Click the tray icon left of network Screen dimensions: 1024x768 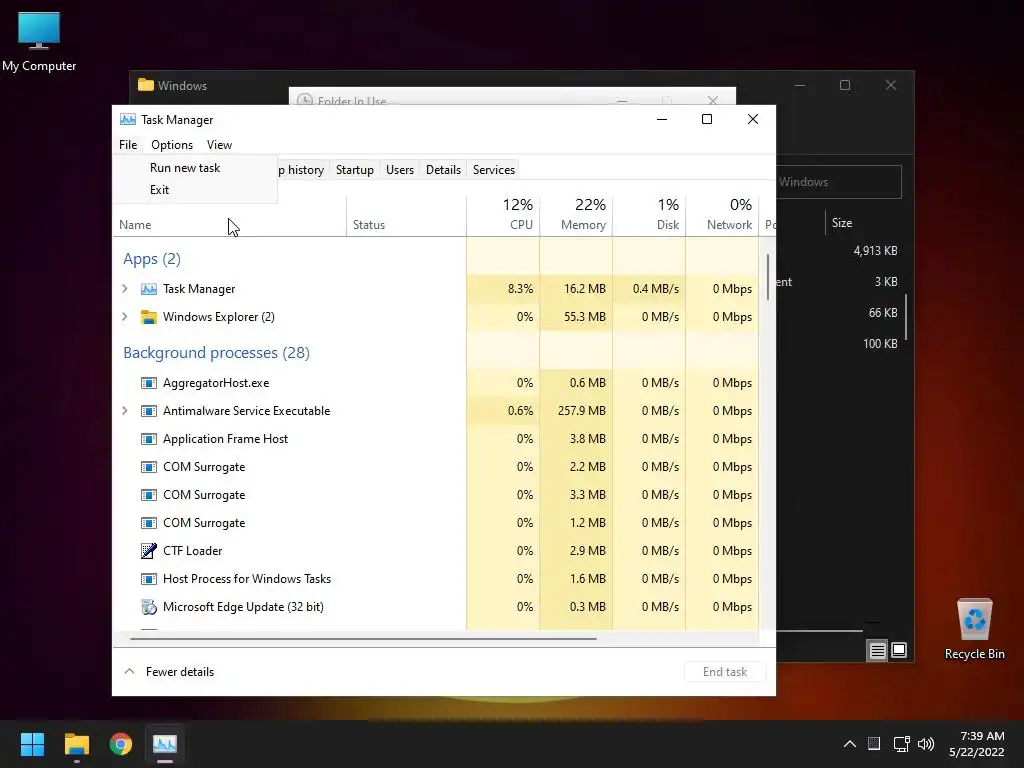tap(874, 743)
